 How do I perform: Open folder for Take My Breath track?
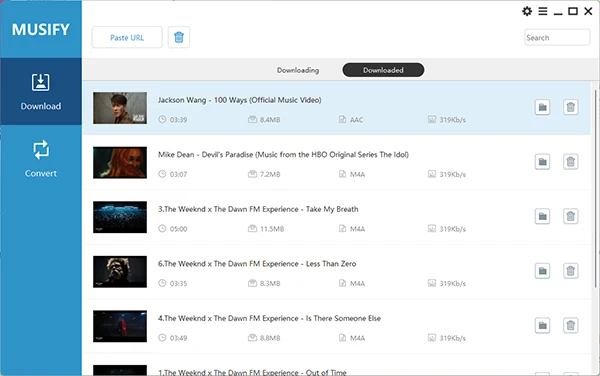[x=542, y=216]
